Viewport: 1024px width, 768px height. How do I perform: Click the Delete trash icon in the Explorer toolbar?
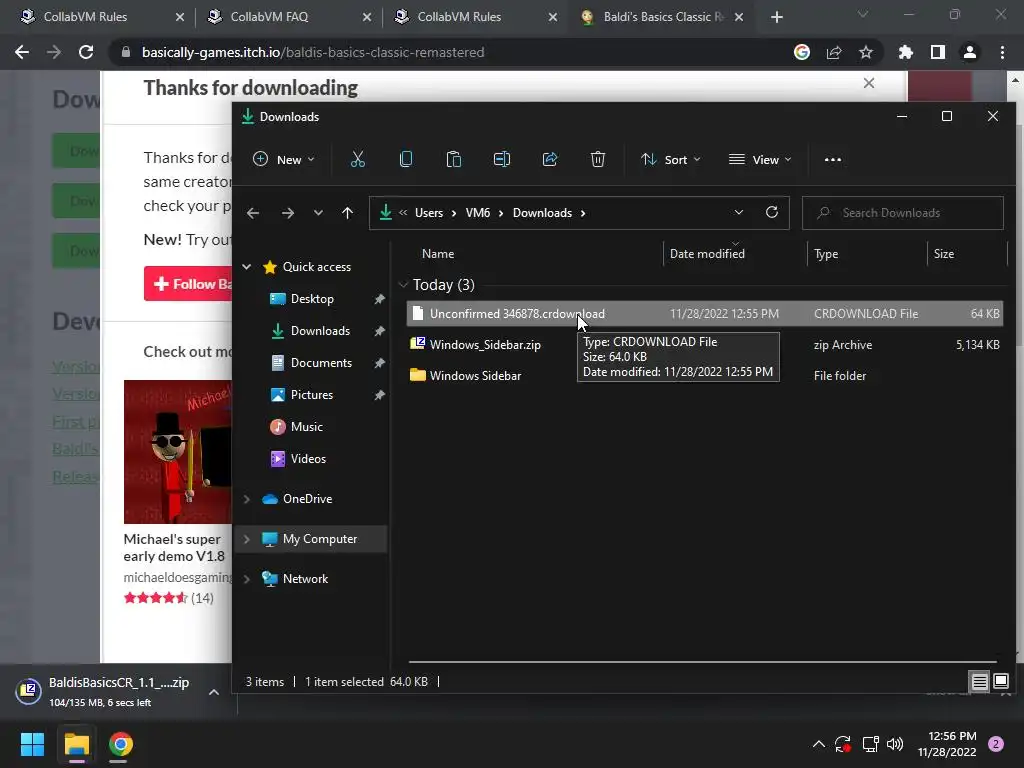598,159
